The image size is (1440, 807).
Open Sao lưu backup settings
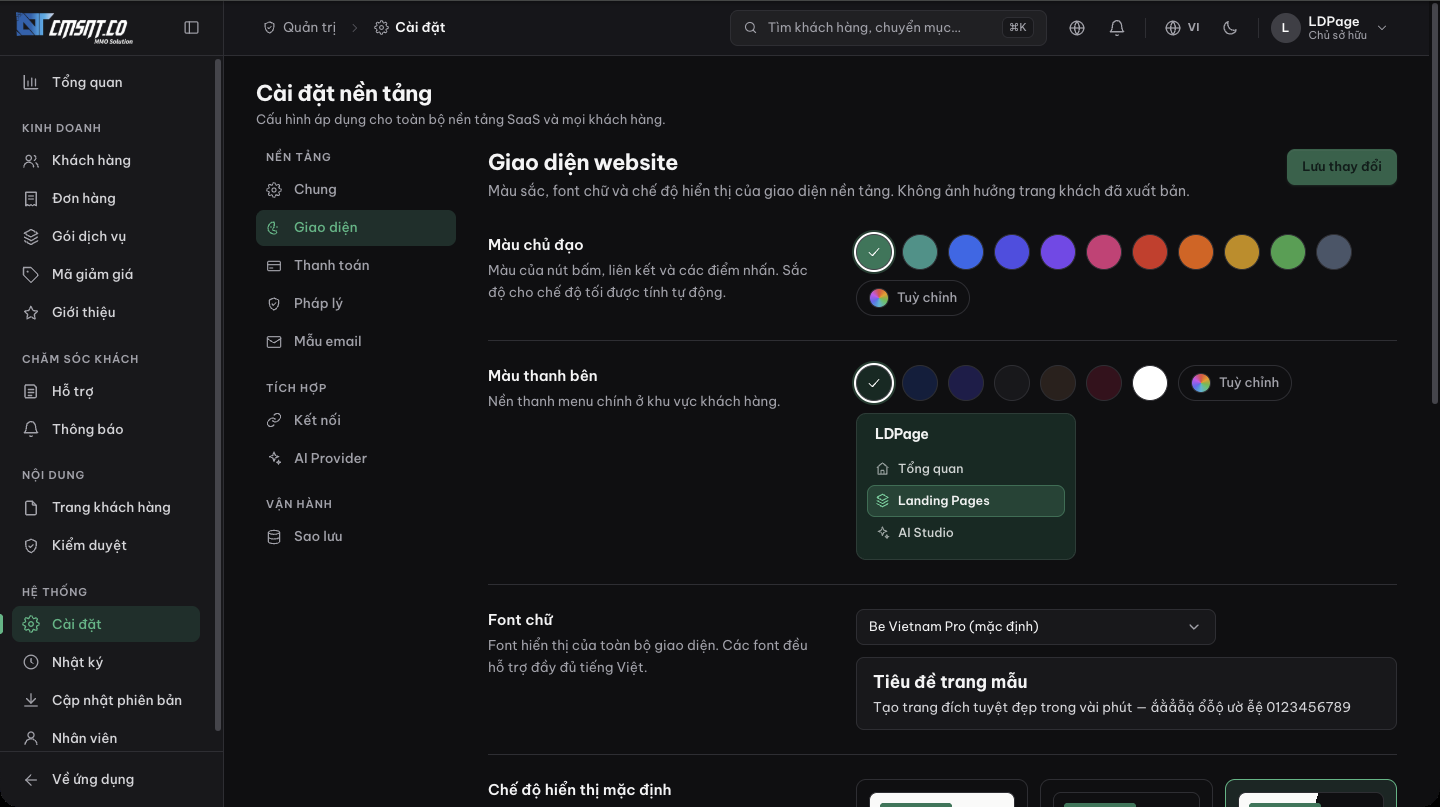(356, 536)
